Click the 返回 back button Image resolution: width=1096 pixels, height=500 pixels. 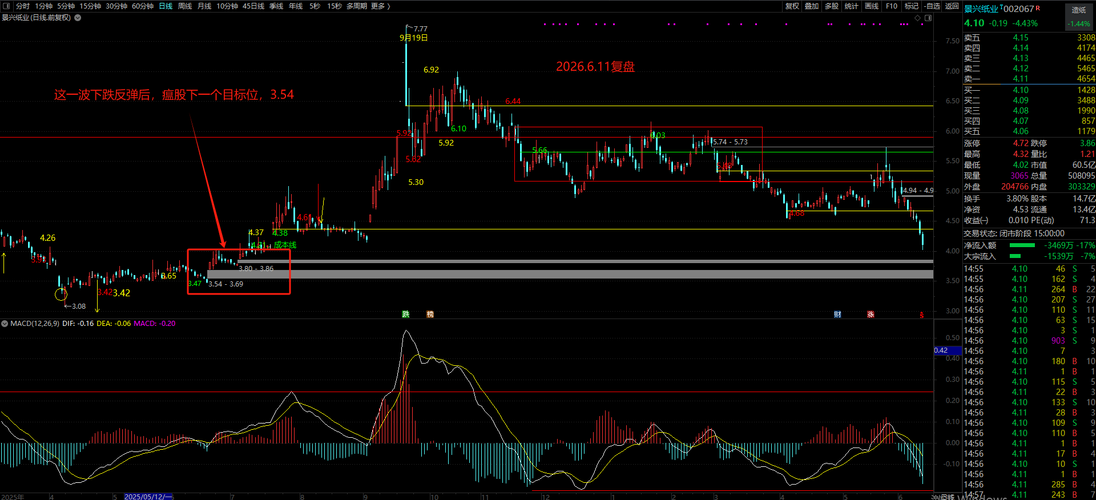[951, 6]
